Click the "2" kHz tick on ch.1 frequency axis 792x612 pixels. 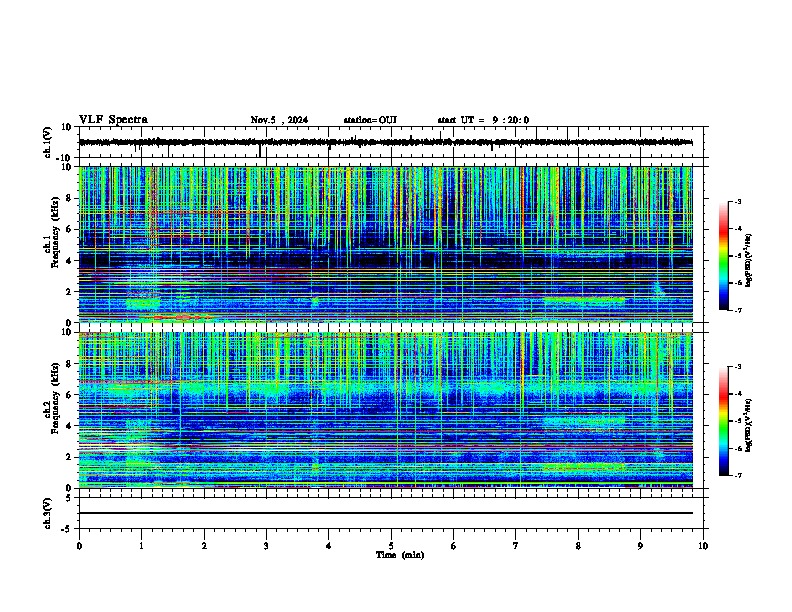[x=70, y=292]
